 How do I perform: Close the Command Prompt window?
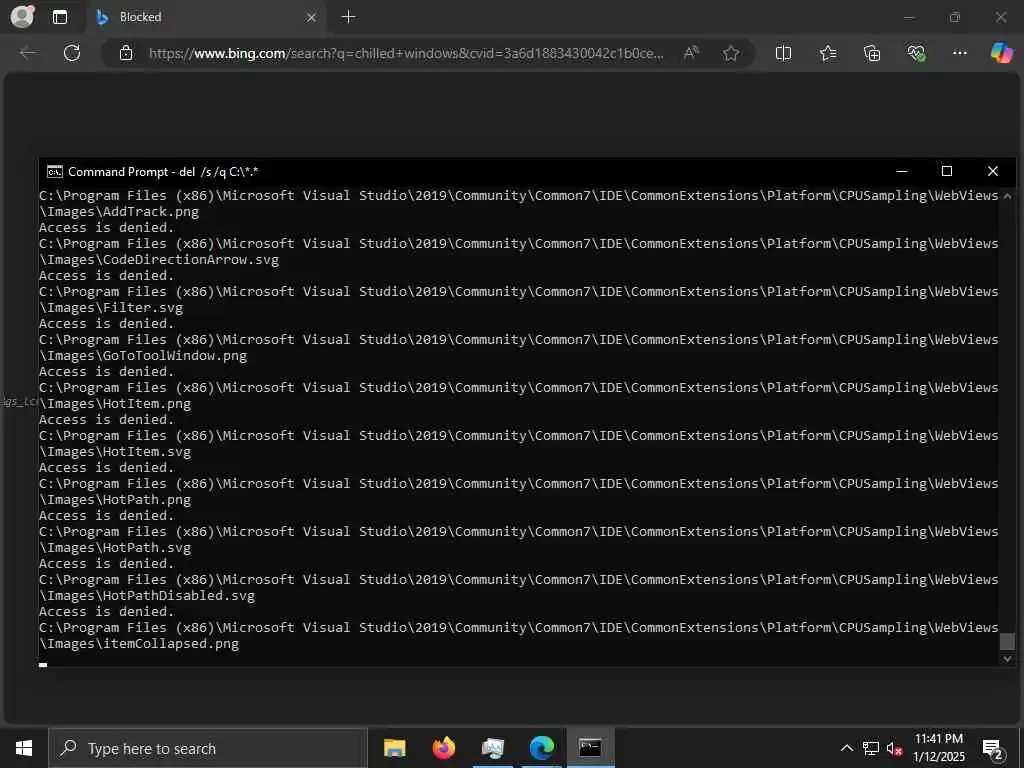point(993,171)
